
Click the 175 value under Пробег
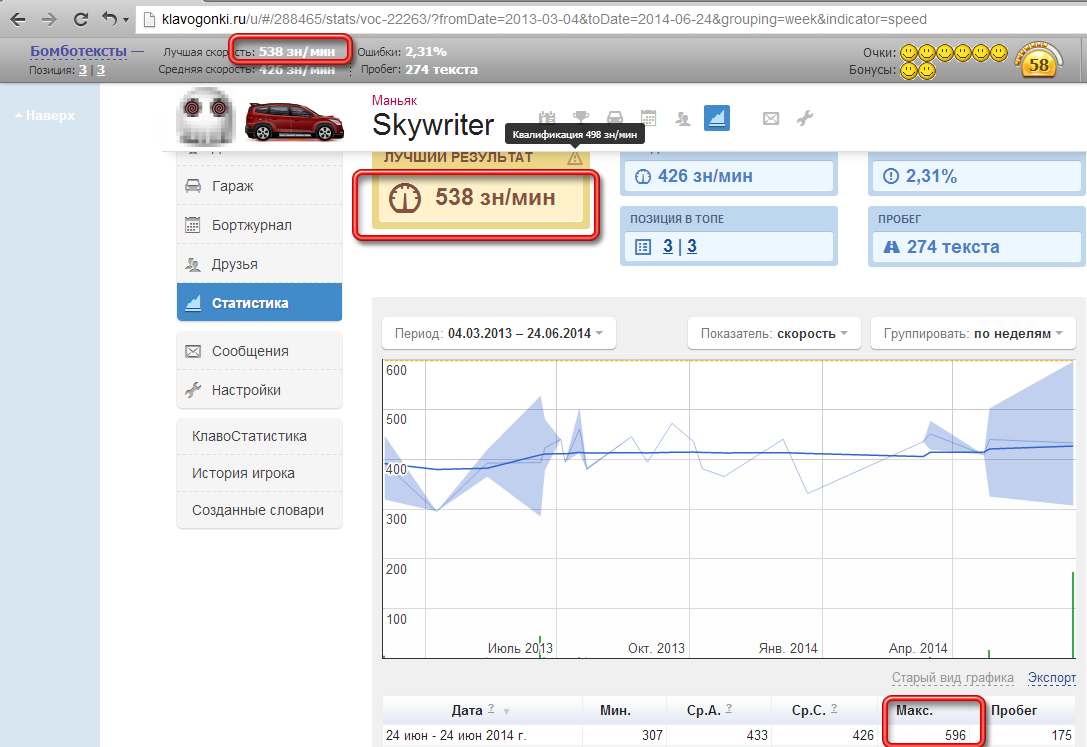click(1061, 735)
